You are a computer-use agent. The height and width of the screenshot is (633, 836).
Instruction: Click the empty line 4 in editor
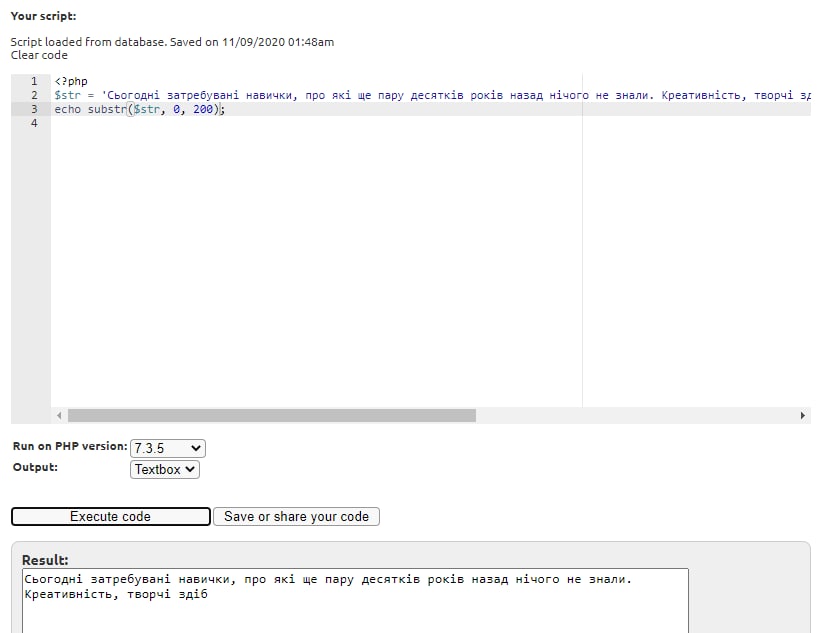tap(431, 123)
